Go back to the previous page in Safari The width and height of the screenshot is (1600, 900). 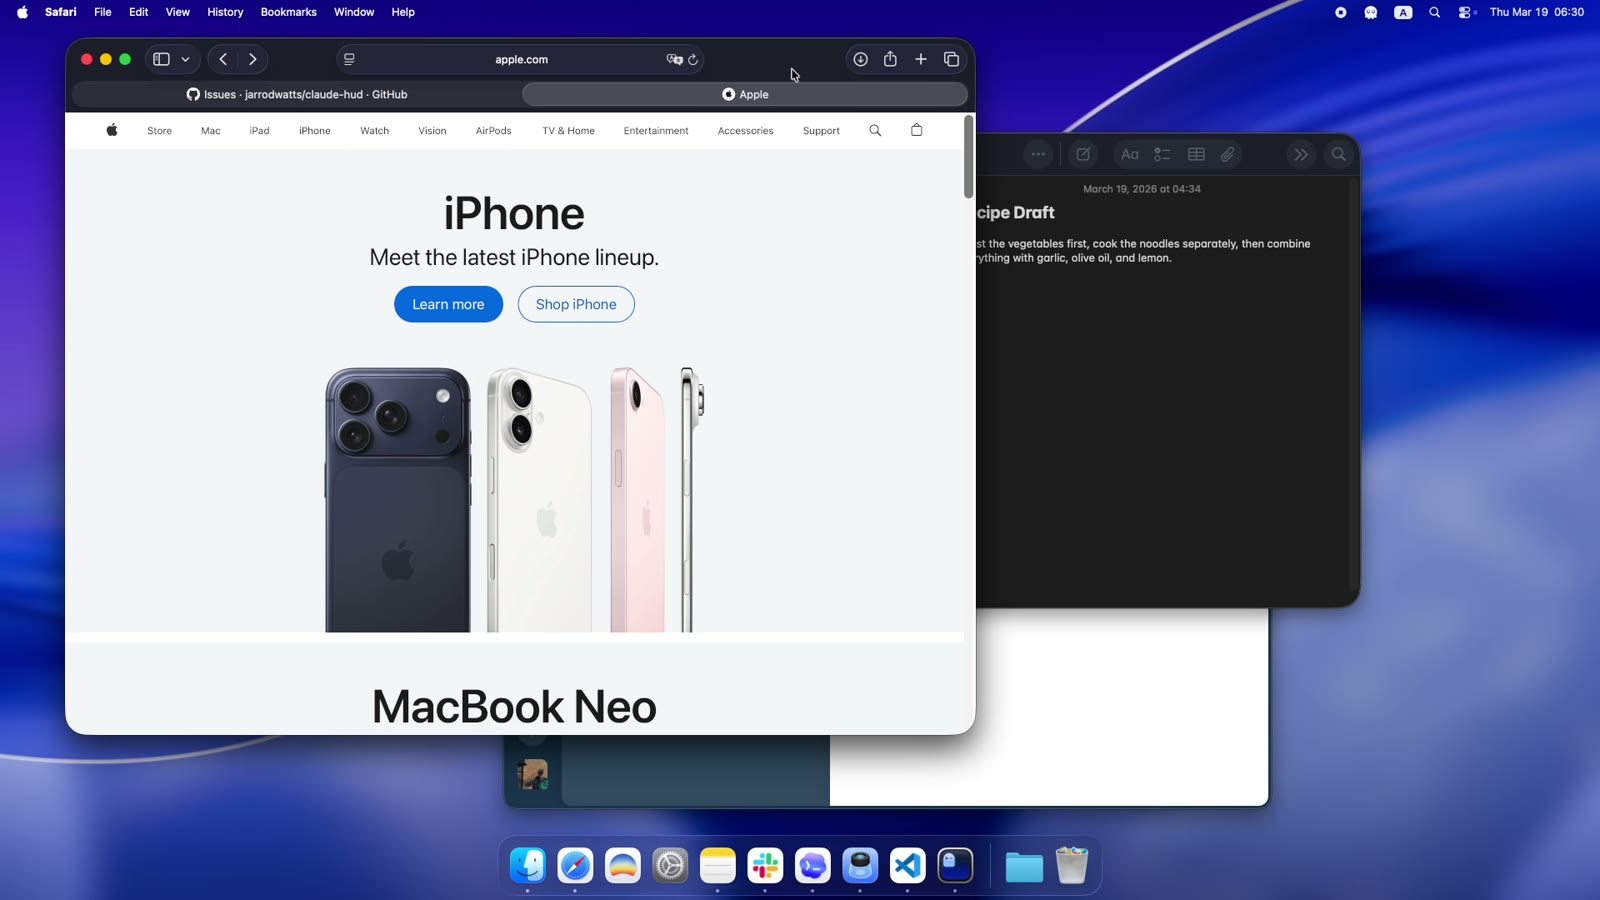[224, 59]
